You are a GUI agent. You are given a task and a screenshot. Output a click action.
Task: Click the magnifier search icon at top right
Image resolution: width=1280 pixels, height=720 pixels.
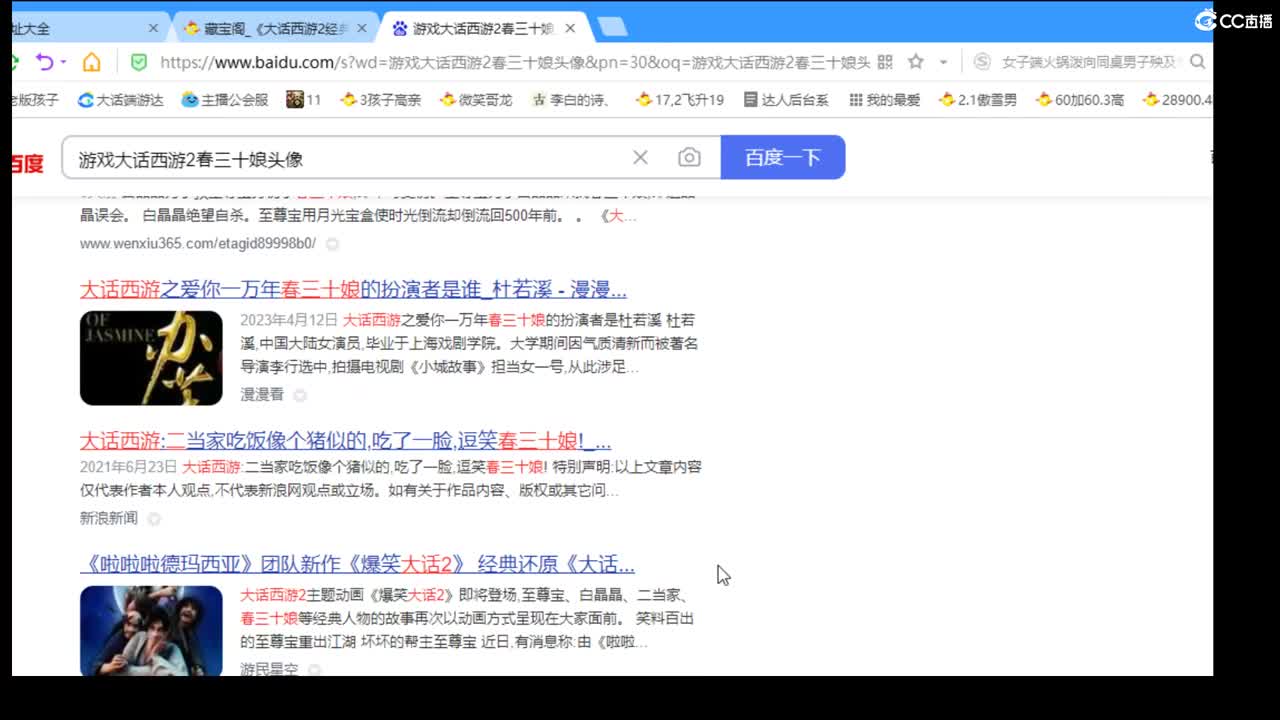(x=1198, y=62)
